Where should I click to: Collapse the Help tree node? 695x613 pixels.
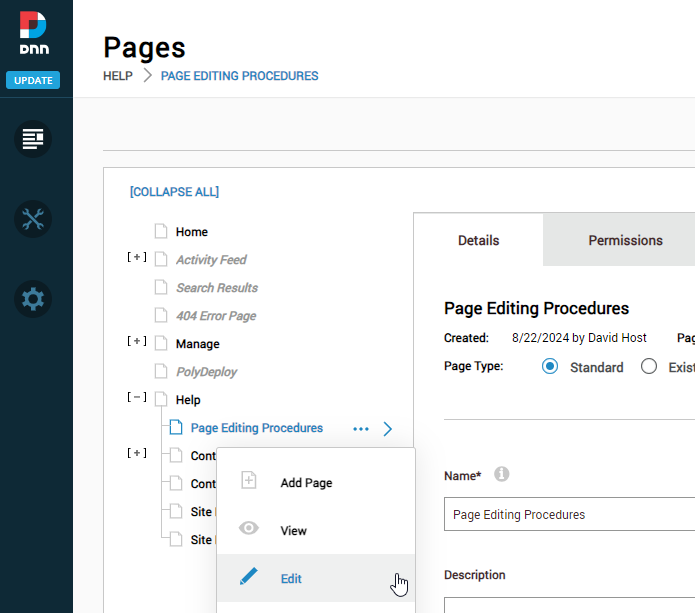pyautogui.click(x=137, y=398)
